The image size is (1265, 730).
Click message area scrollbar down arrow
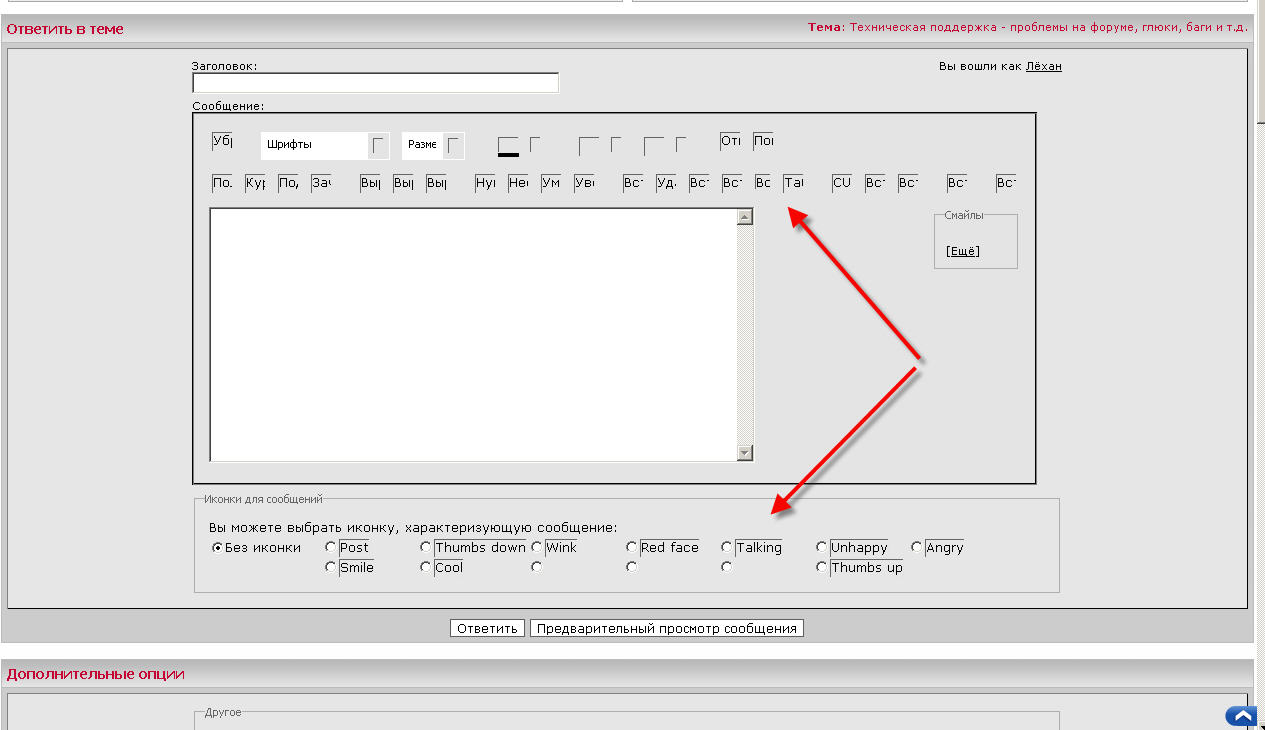click(x=744, y=453)
